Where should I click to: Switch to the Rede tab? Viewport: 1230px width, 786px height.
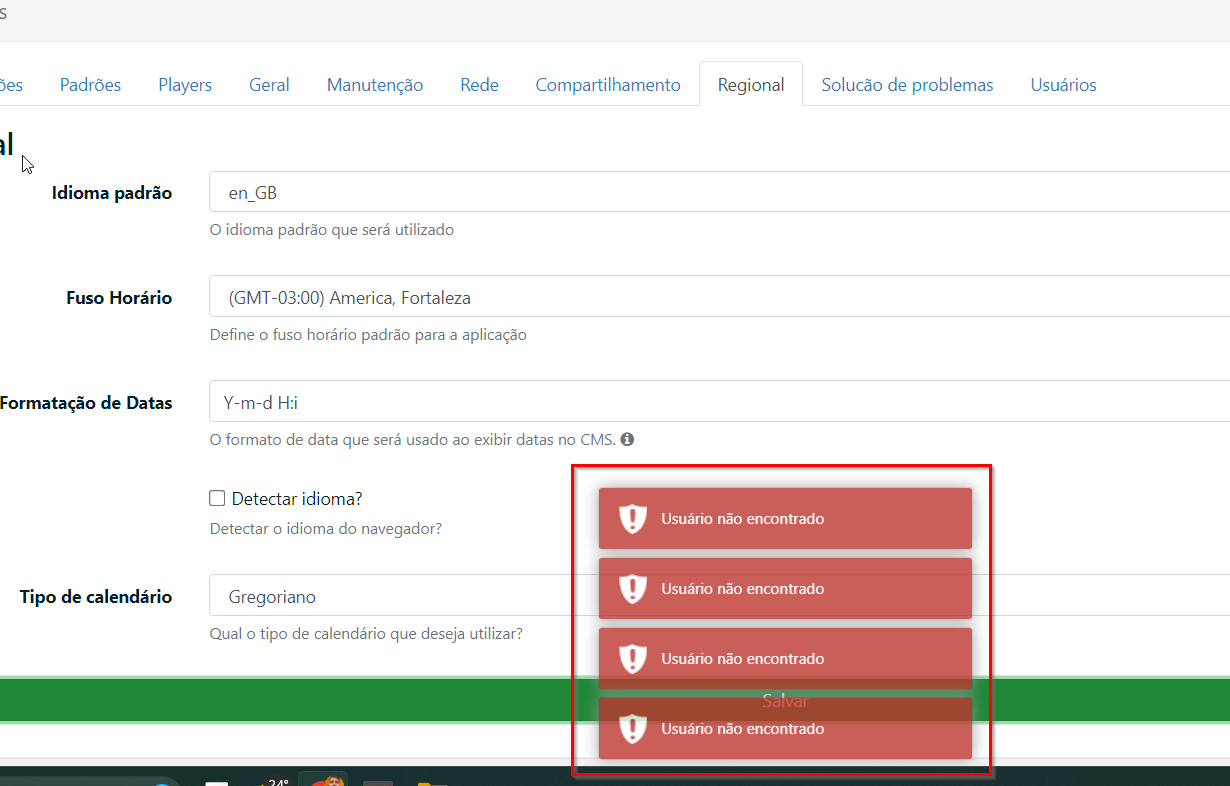479,85
